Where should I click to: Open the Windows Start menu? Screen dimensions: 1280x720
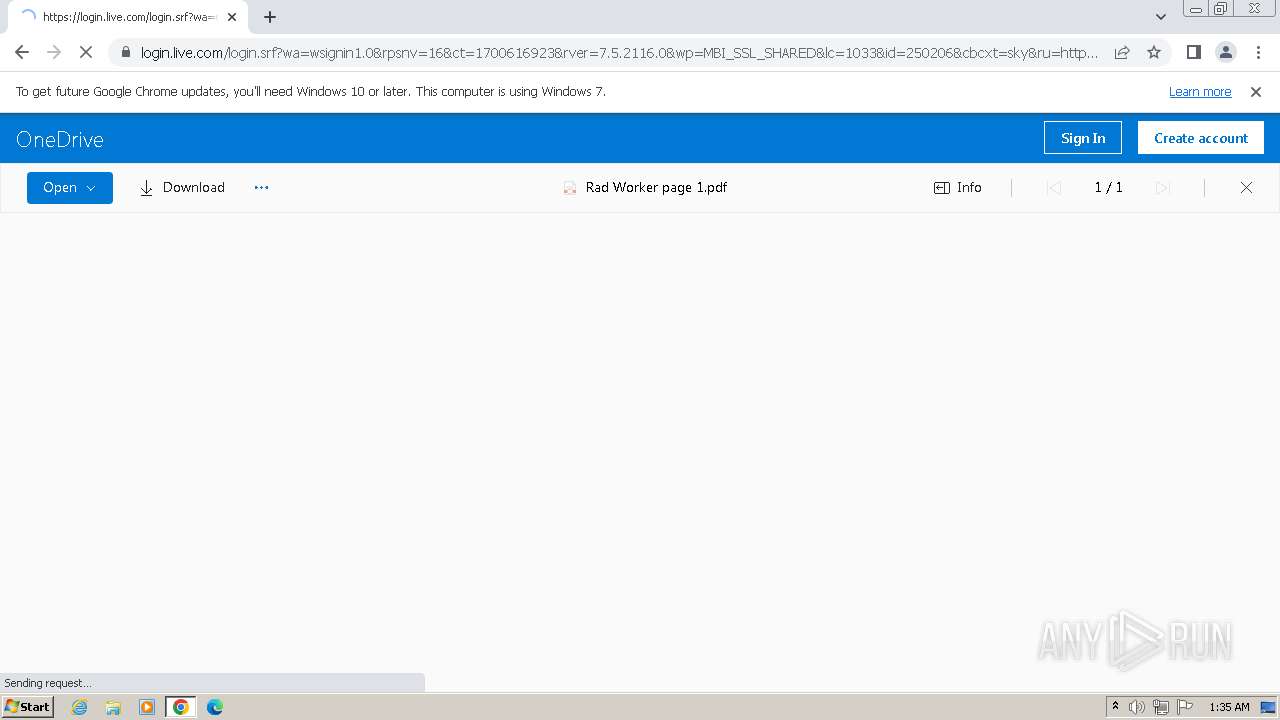point(28,706)
